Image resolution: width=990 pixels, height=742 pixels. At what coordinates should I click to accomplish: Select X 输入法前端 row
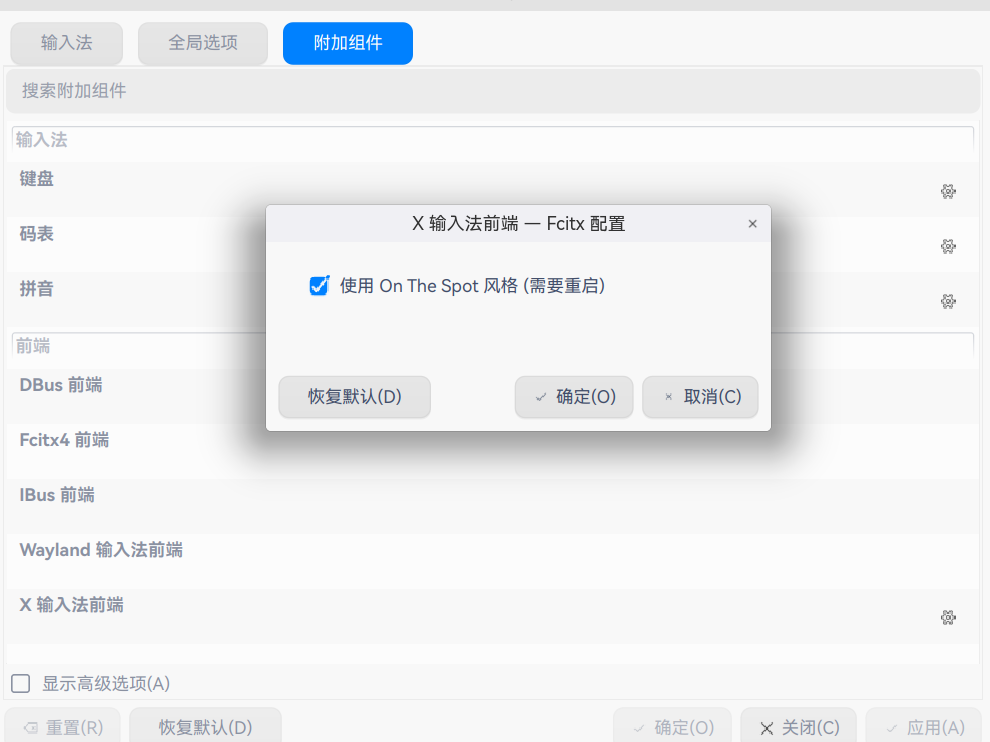(x=492, y=615)
